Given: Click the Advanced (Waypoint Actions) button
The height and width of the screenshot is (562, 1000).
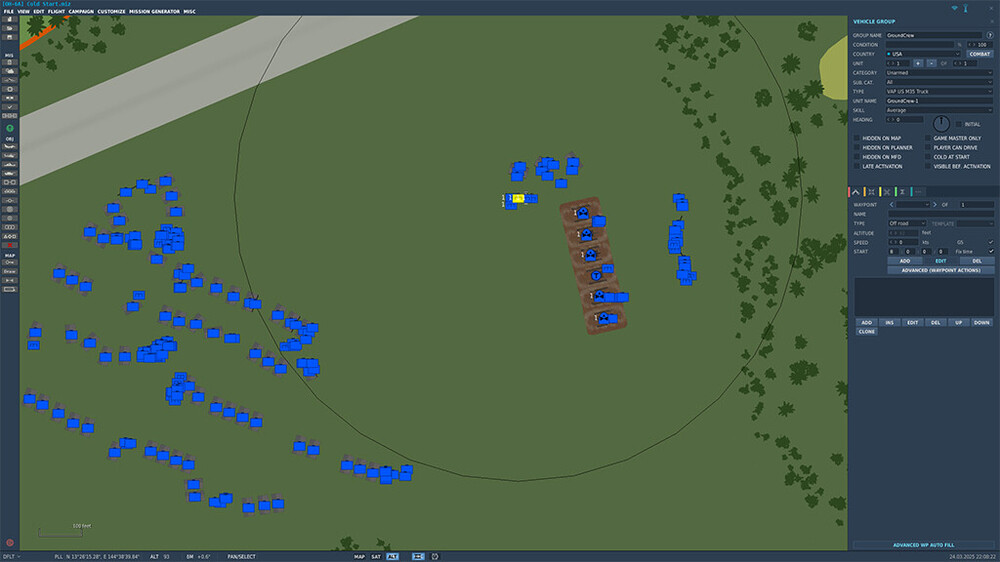Looking at the screenshot, I should (x=941, y=270).
